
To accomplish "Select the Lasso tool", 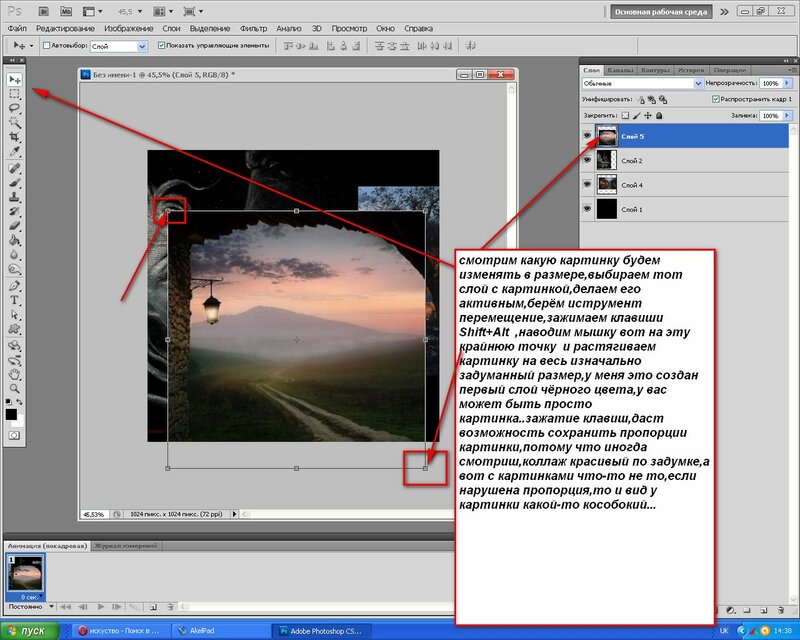I will pyautogui.click(x=14, y=108).
